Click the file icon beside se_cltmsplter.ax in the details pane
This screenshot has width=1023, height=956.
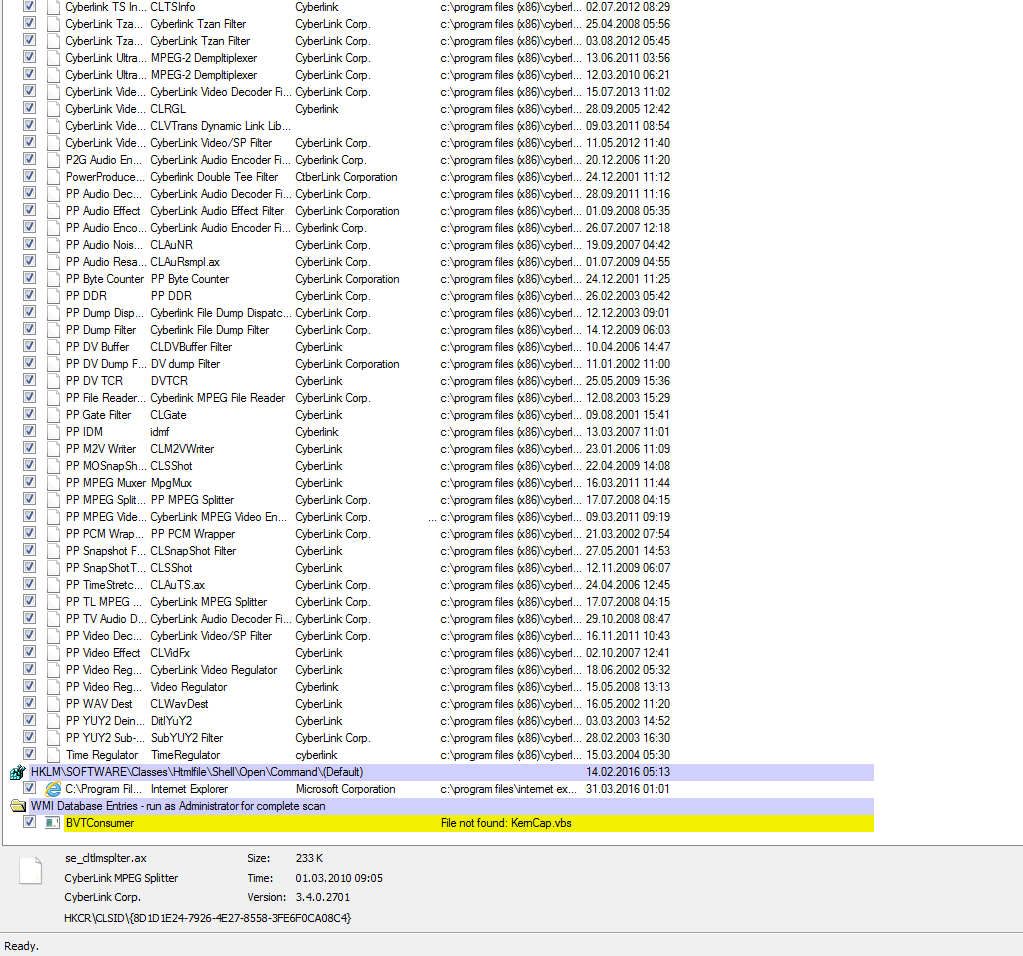[30, 871]
